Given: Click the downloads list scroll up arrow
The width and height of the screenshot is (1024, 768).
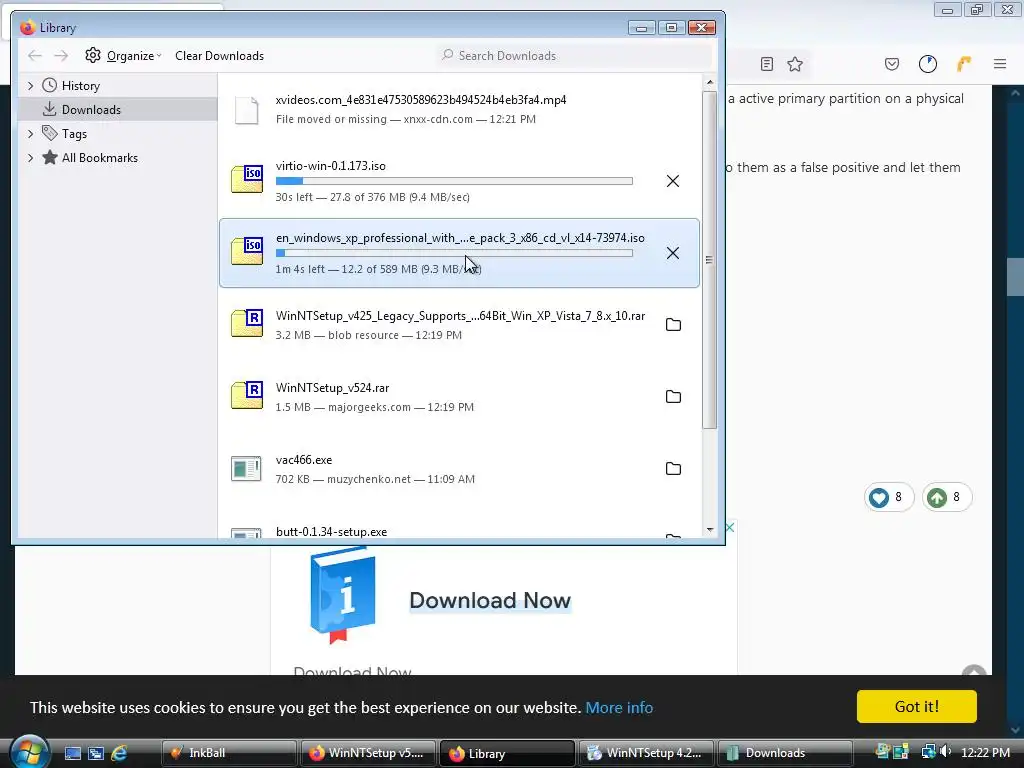Looking at the screenshot, I should (x=710, y=82).
